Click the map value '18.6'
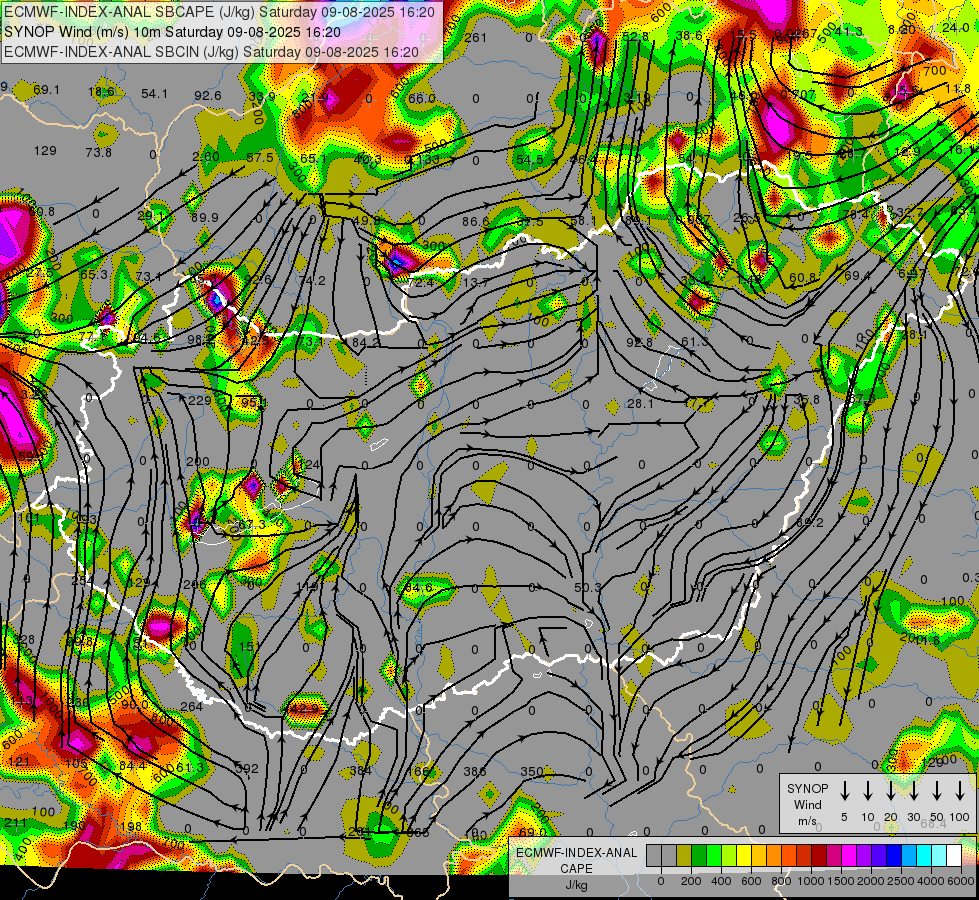The height and width of the screenshot is (900, 979). pyautogui.click(x=101, y=92)
